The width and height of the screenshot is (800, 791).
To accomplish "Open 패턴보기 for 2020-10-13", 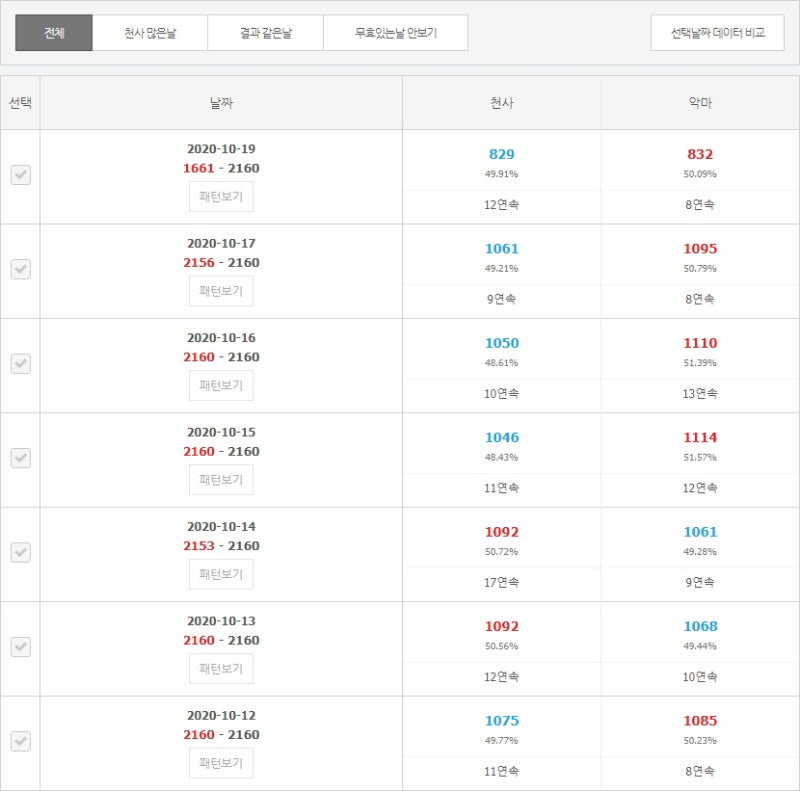I will click(x=221, y=669).
